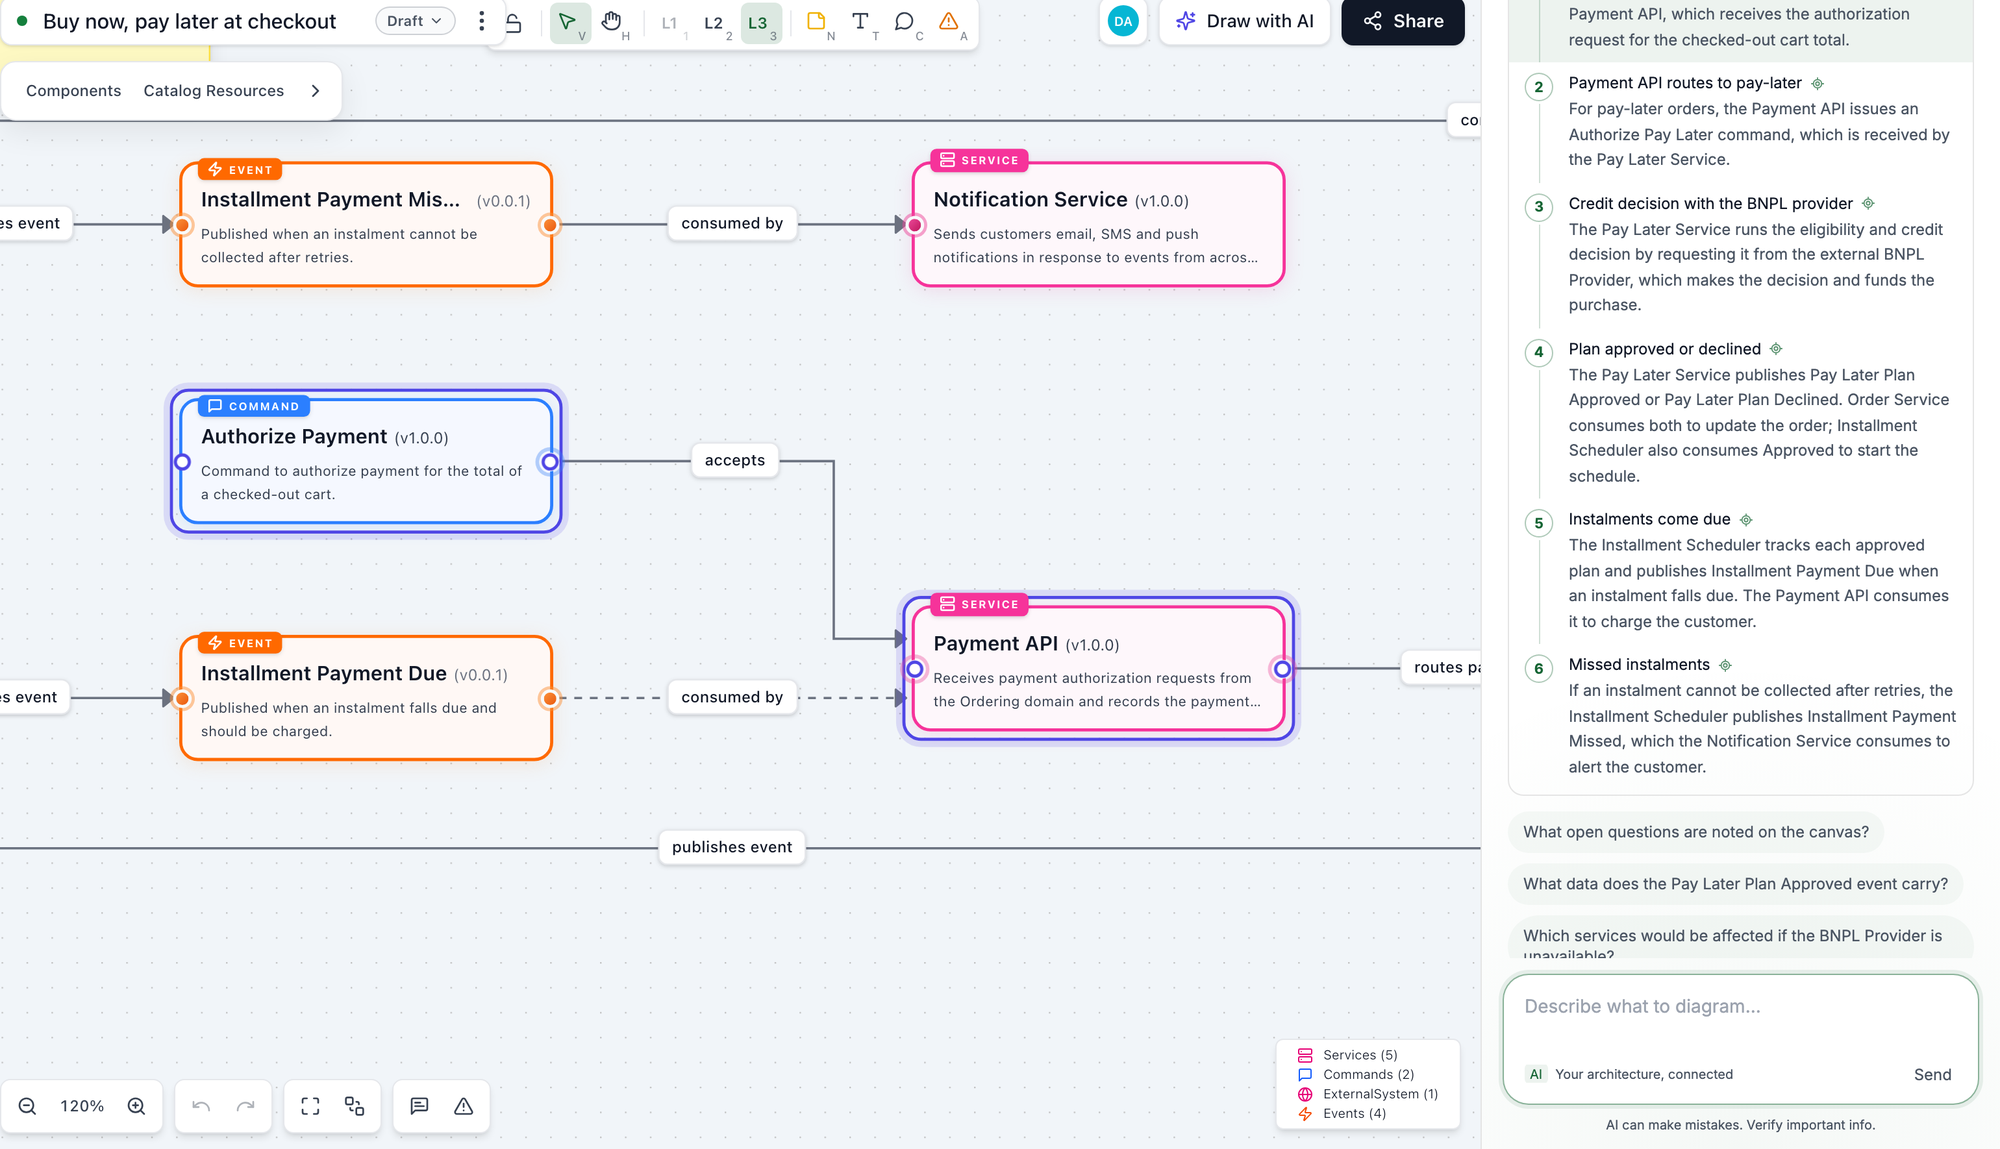Open the Catalog Resources tab
This screenshot has width=2000, height=1149.
tap(214, 91)
